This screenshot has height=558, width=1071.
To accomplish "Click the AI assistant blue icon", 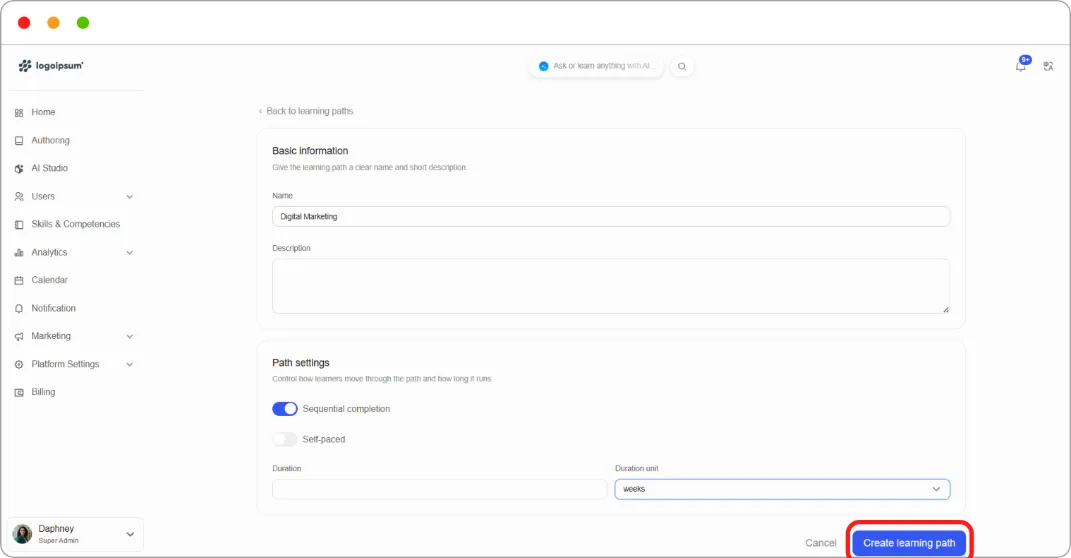I will 544,66.
